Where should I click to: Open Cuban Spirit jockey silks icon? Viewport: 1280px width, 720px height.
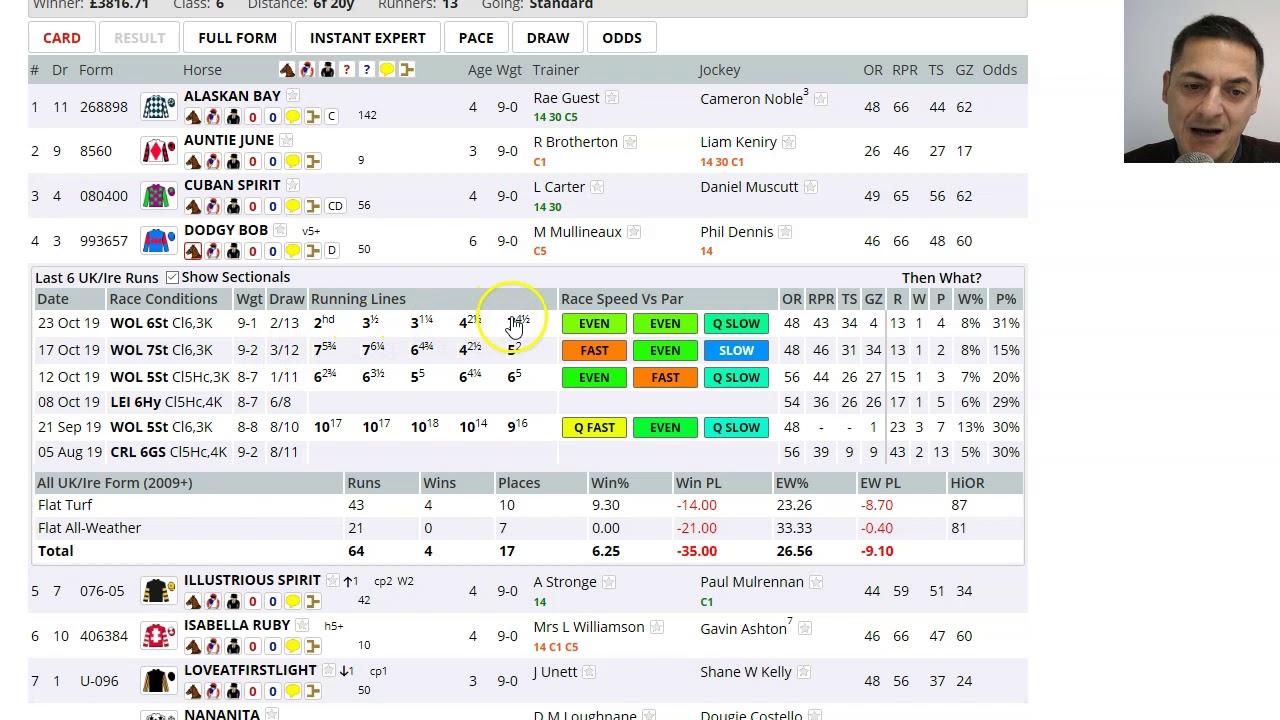(212, 206)
